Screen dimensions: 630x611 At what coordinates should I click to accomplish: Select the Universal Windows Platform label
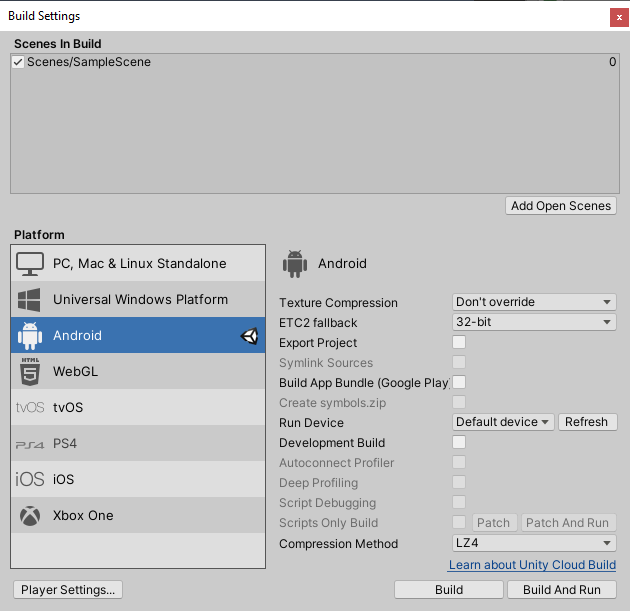click(x=140, y=300)
